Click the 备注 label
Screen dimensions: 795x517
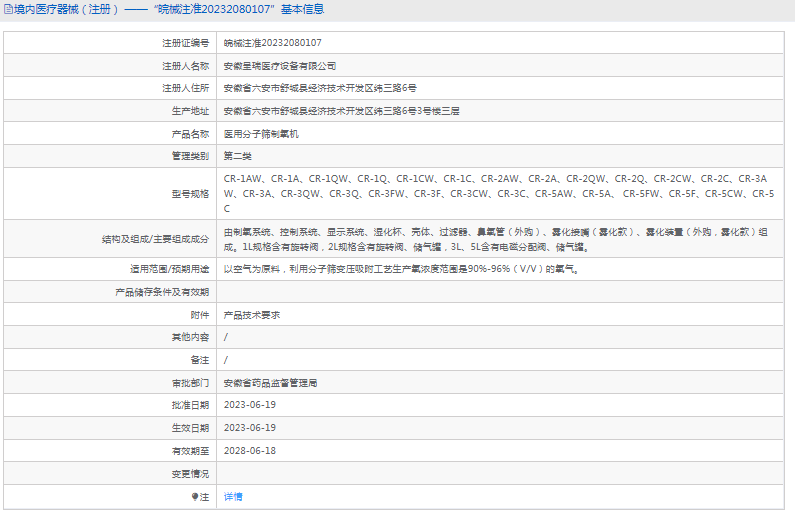click(x=200, y=360)
